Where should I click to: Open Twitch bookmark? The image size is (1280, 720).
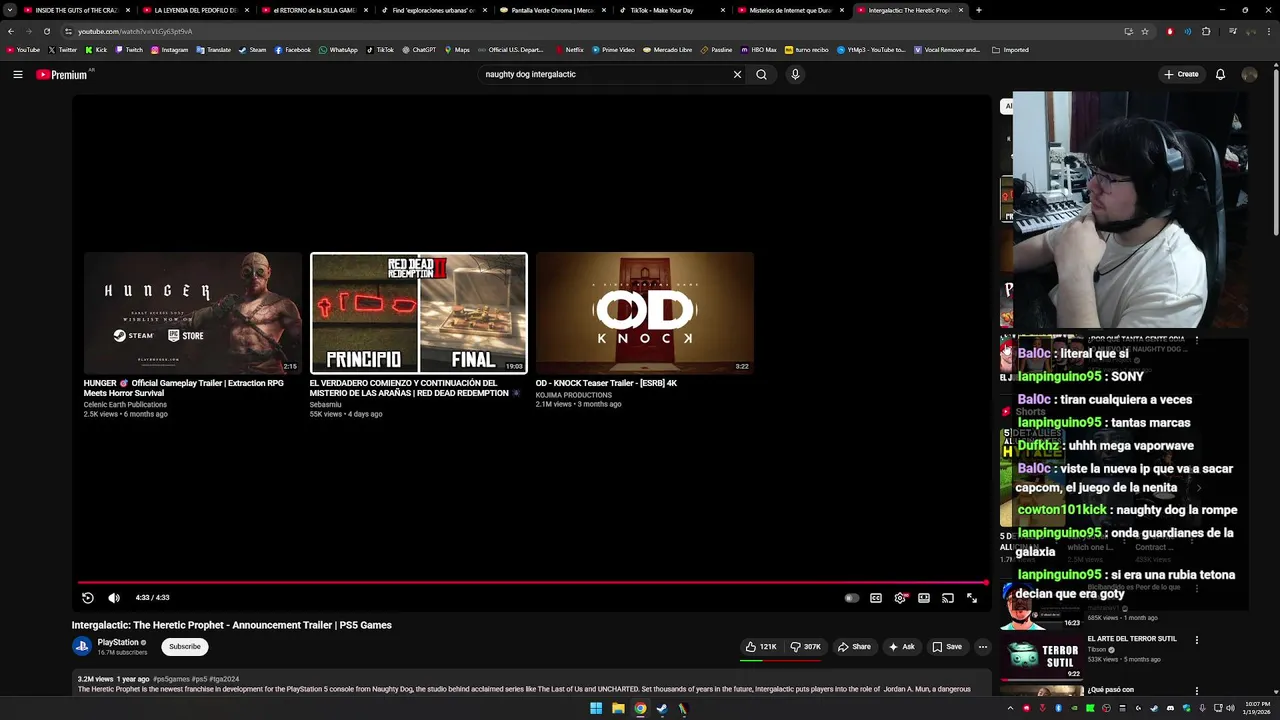pos(129,49)
